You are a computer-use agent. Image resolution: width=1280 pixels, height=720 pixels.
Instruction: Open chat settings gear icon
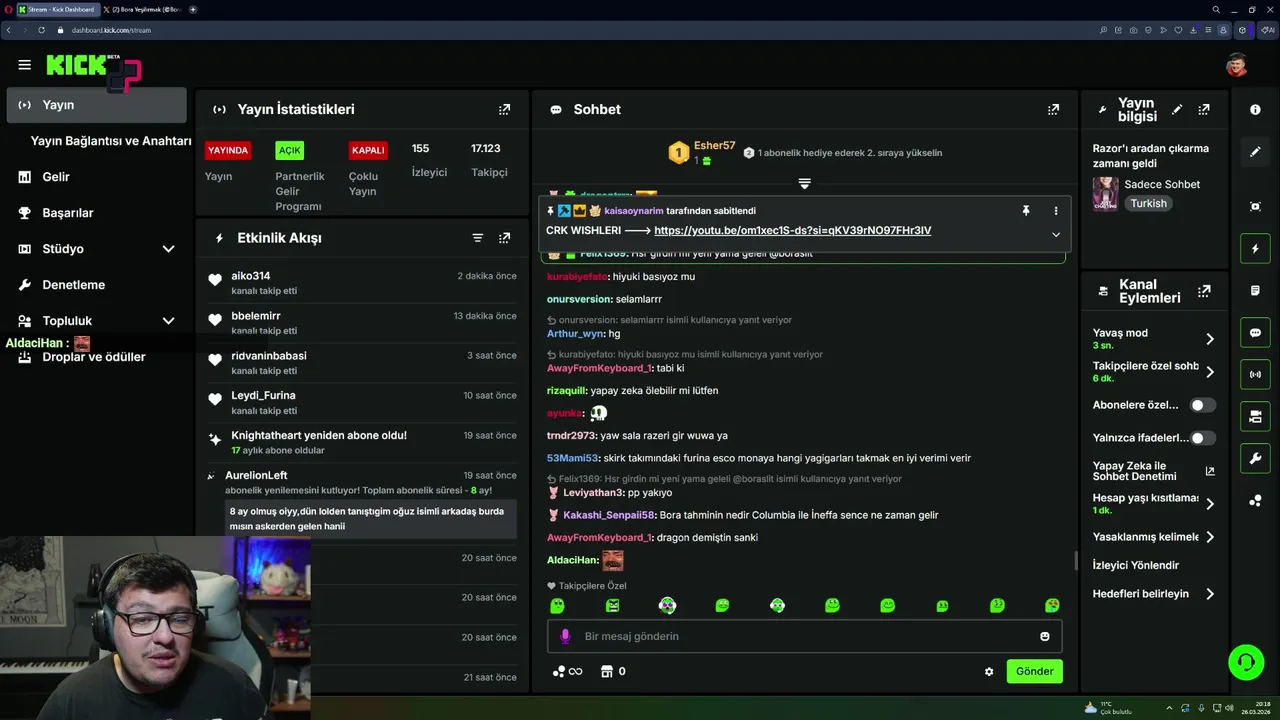point(989,672)
